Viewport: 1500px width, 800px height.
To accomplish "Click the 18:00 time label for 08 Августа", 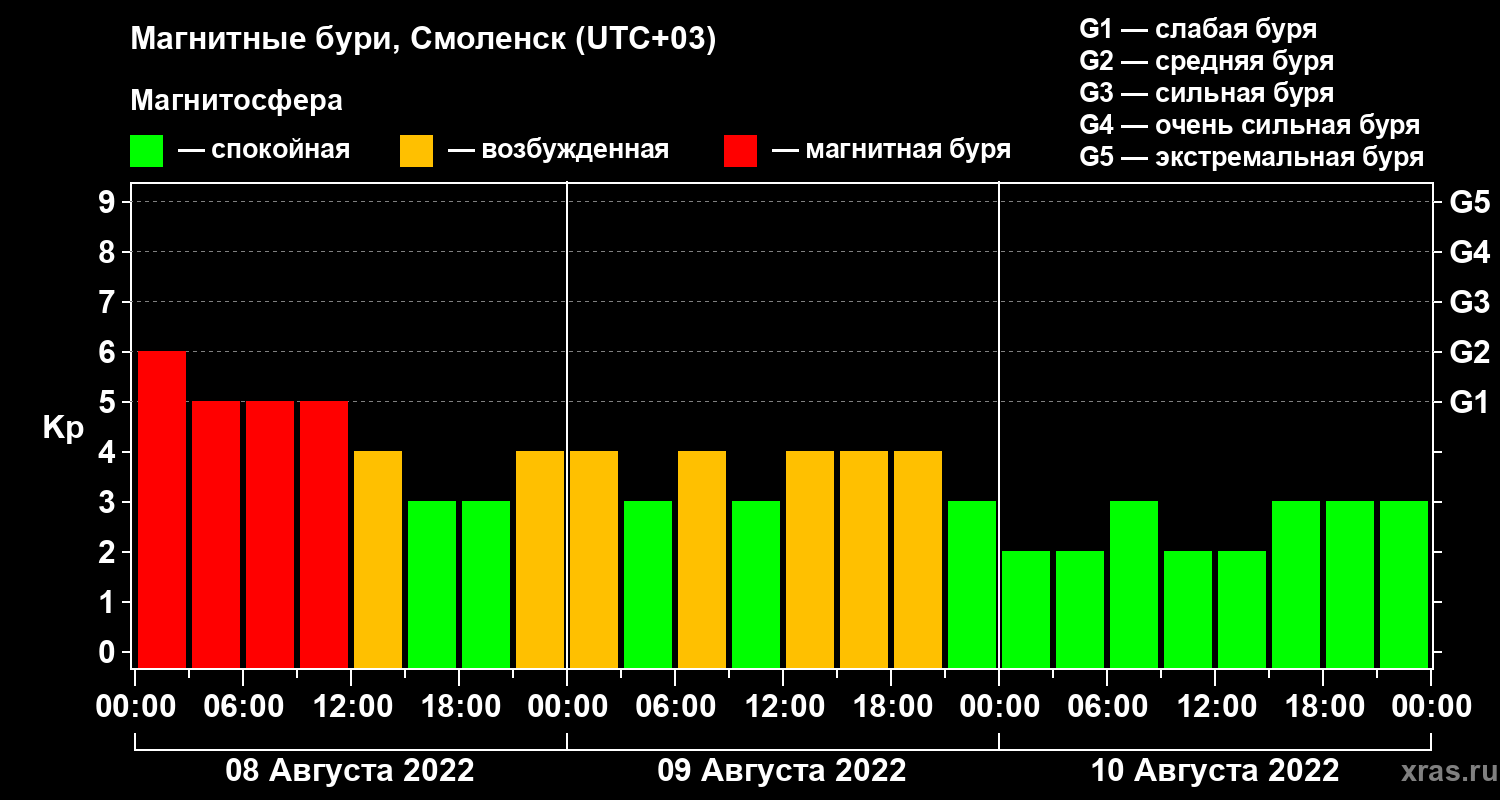I will pos(459,707).
